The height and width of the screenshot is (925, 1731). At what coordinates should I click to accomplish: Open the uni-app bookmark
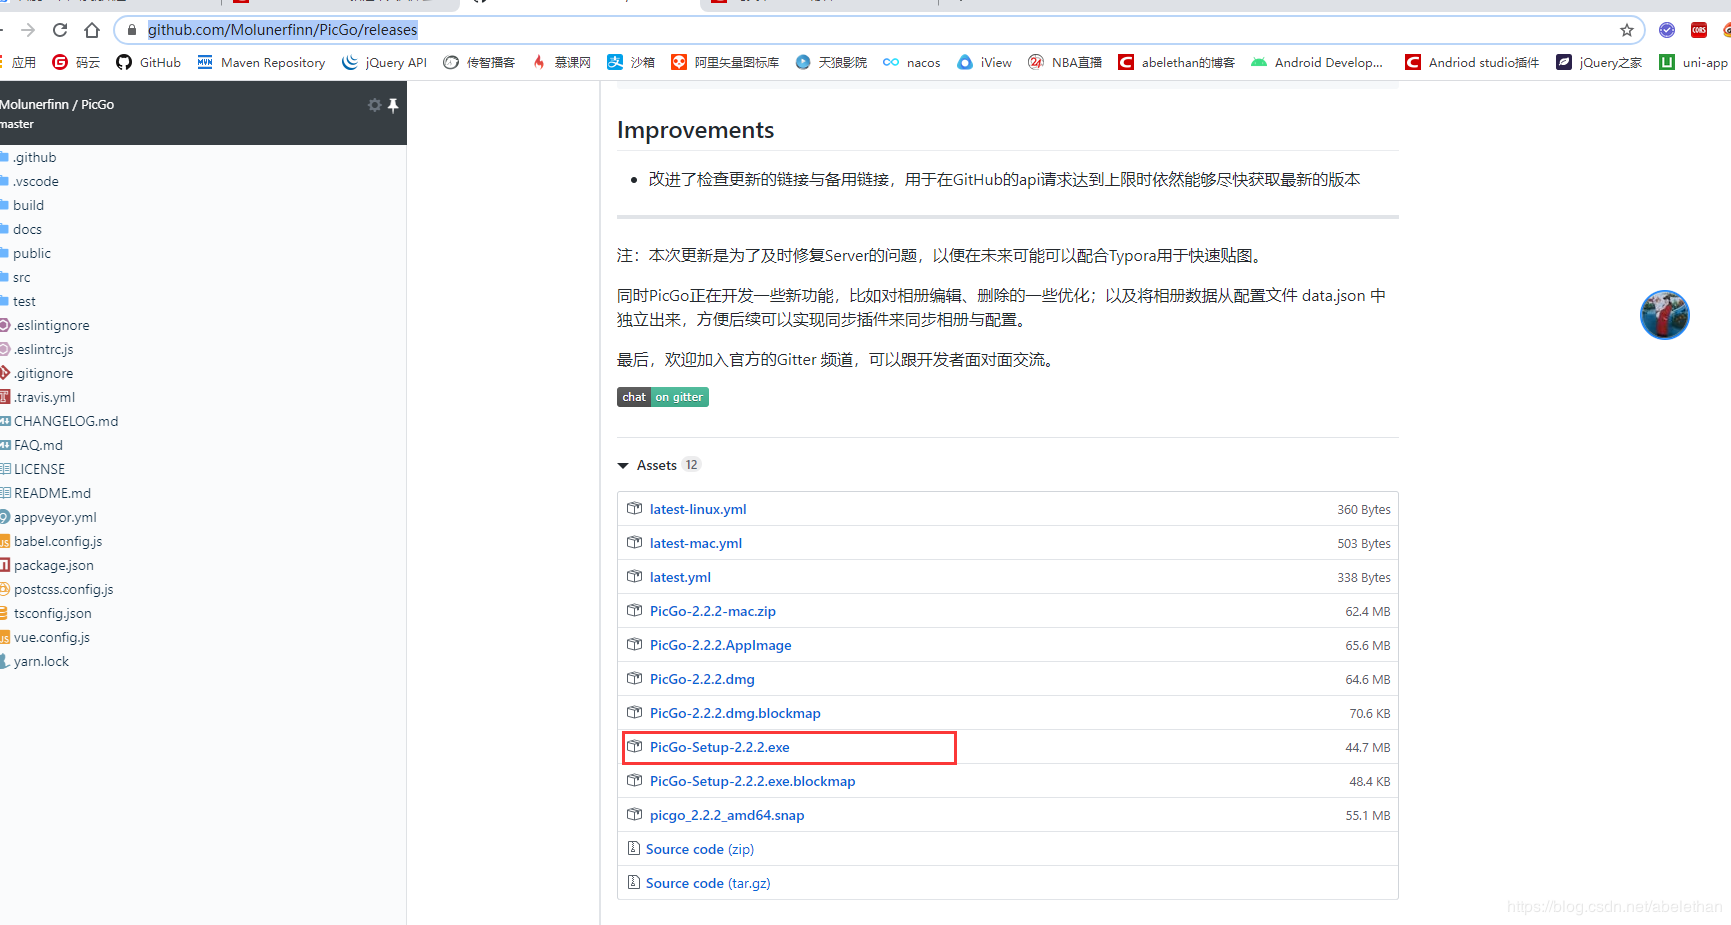click(1693, 62)
